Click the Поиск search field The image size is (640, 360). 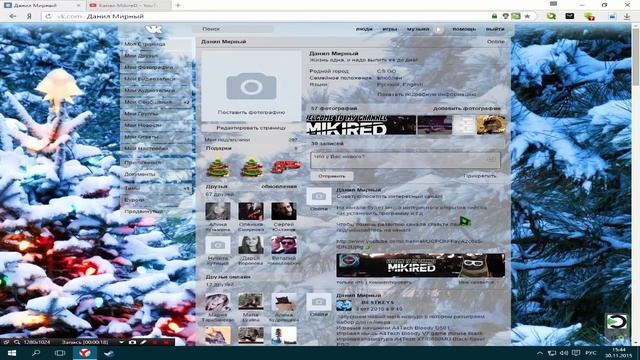[233, 29]
